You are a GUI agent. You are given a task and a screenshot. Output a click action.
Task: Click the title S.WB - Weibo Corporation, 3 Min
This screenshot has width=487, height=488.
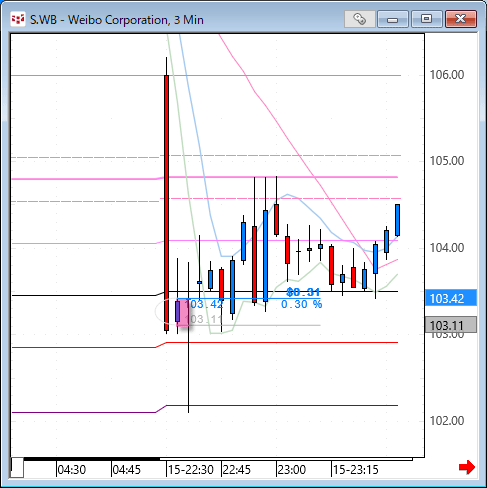click(x=117, y=20)
